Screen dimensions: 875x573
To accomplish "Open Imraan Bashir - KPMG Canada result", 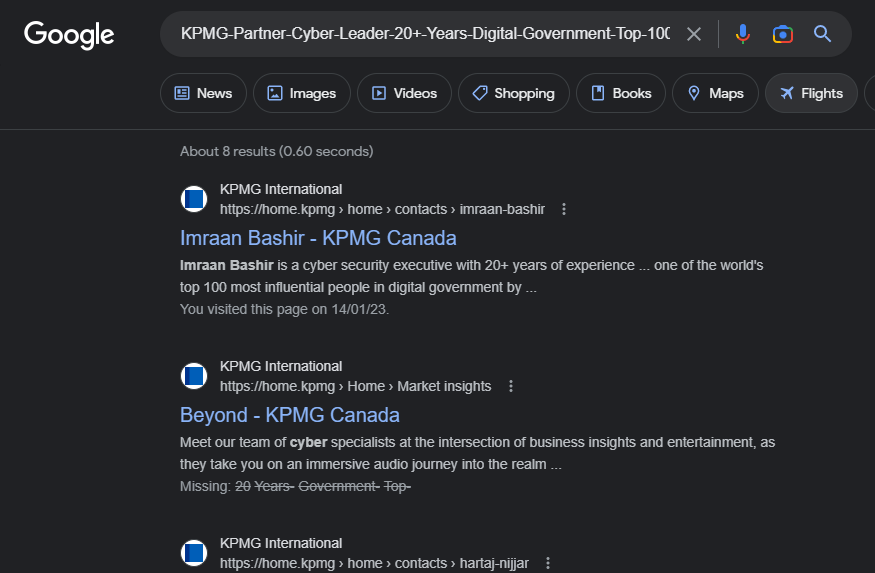I will 318,238.
